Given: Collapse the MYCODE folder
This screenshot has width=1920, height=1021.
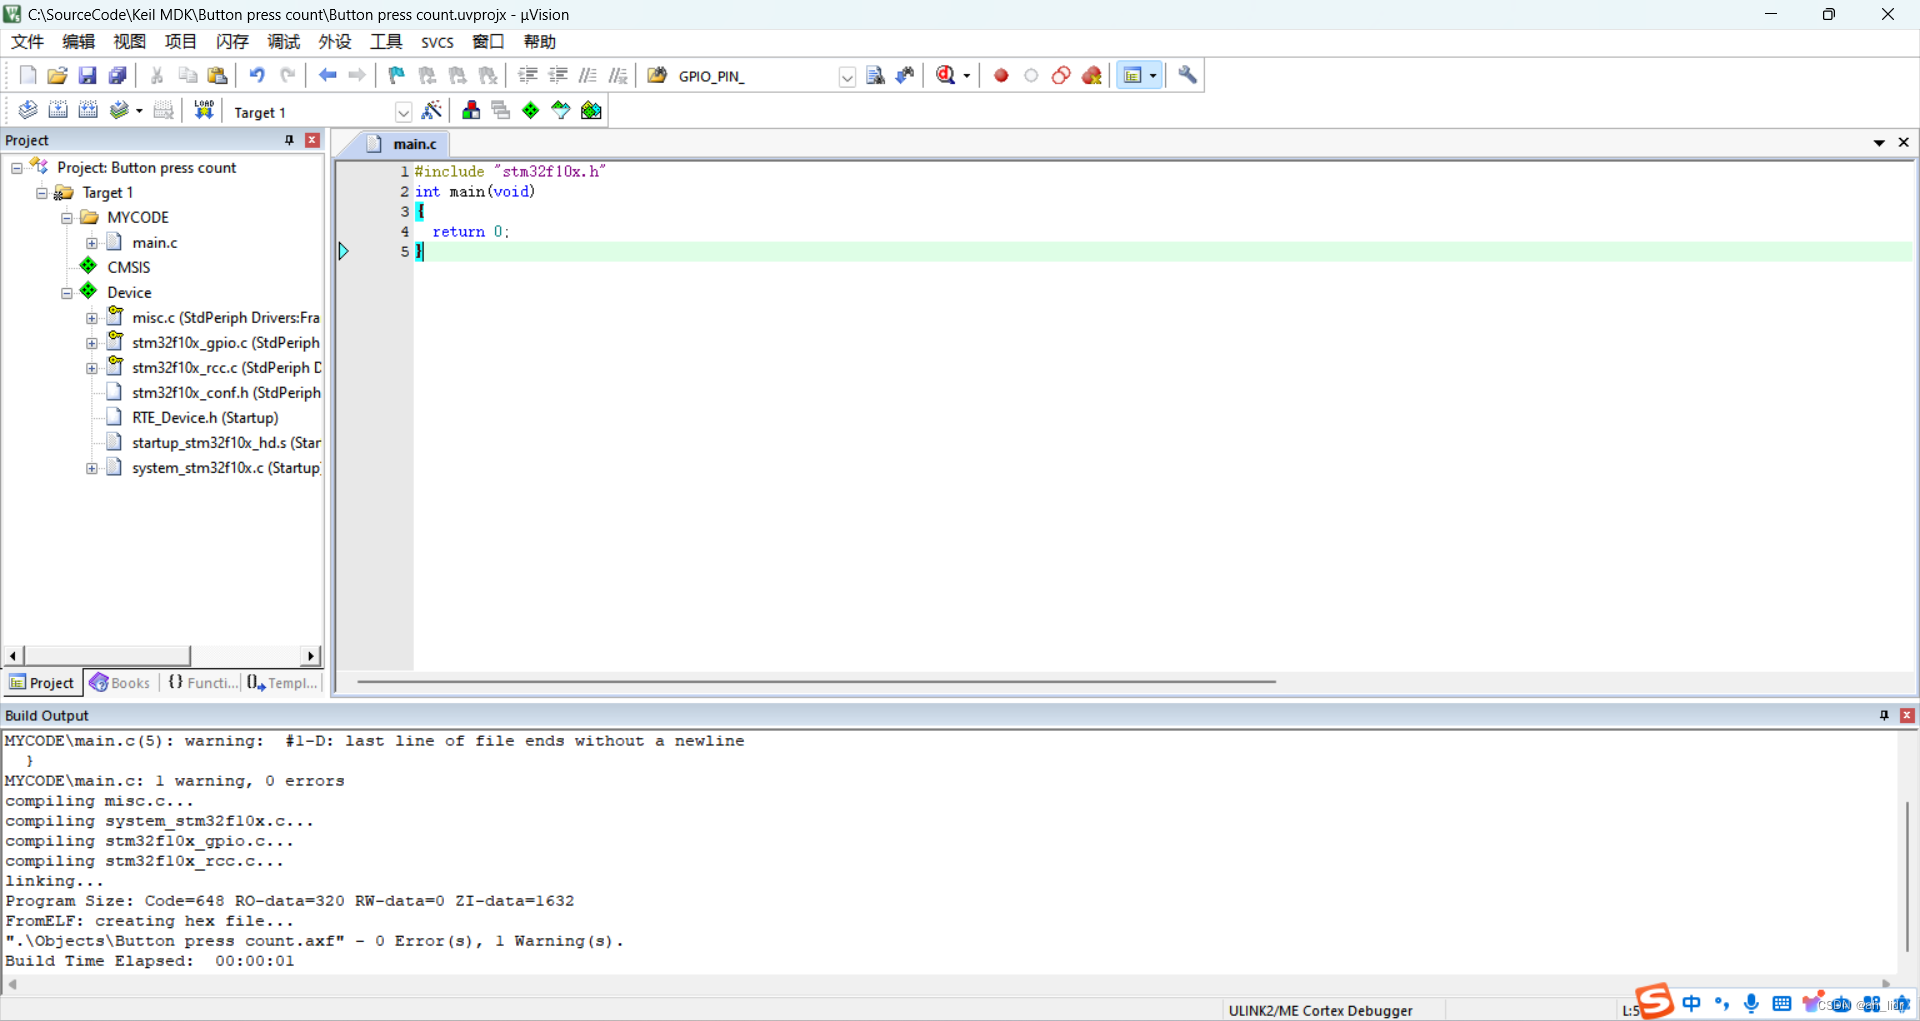Looking at the screenshot, I should [x=66, y=217].
